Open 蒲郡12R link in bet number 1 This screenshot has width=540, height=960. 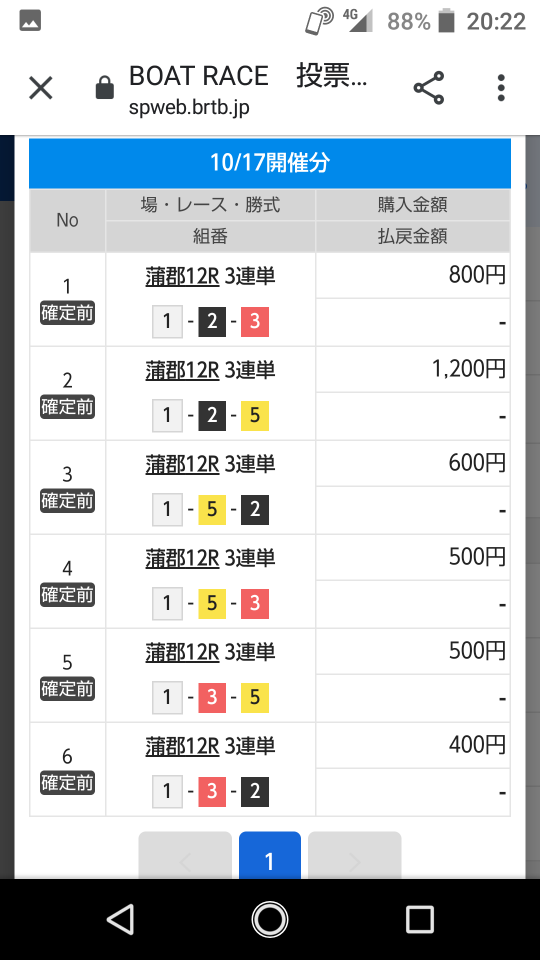[x=182, y=277]
